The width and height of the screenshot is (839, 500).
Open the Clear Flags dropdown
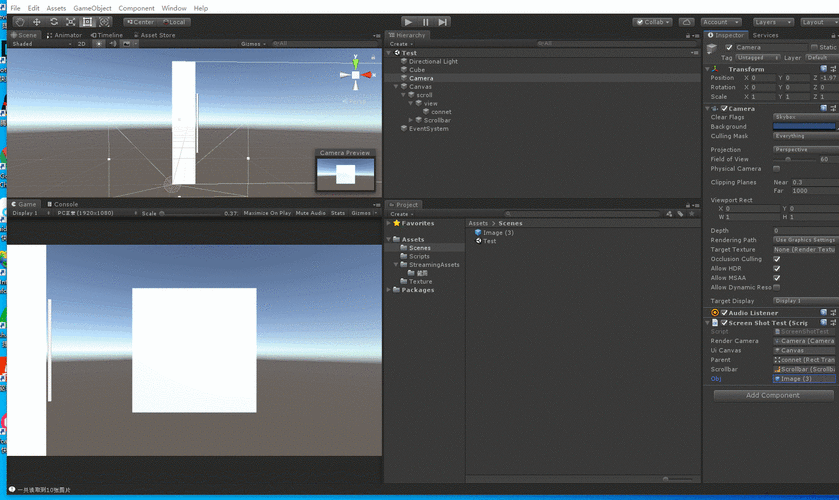pos(804,117)
